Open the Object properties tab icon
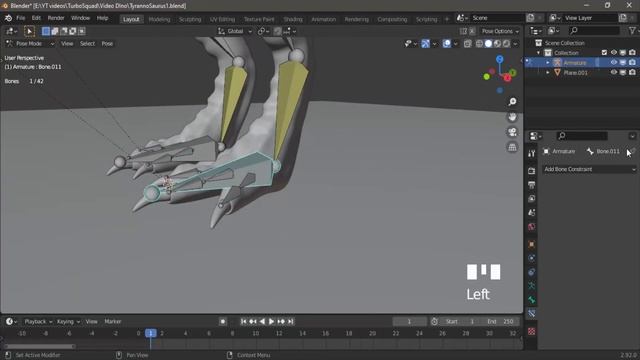This screenshot has width=640, height=360. pyautogui.click(x=531, y=244)
